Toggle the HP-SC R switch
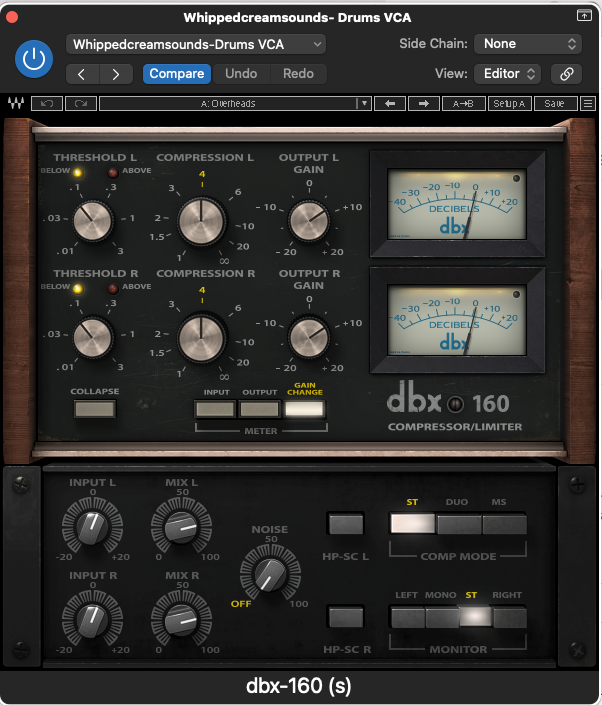The height and width of the screenshot is (705, 602). (346, 617)
